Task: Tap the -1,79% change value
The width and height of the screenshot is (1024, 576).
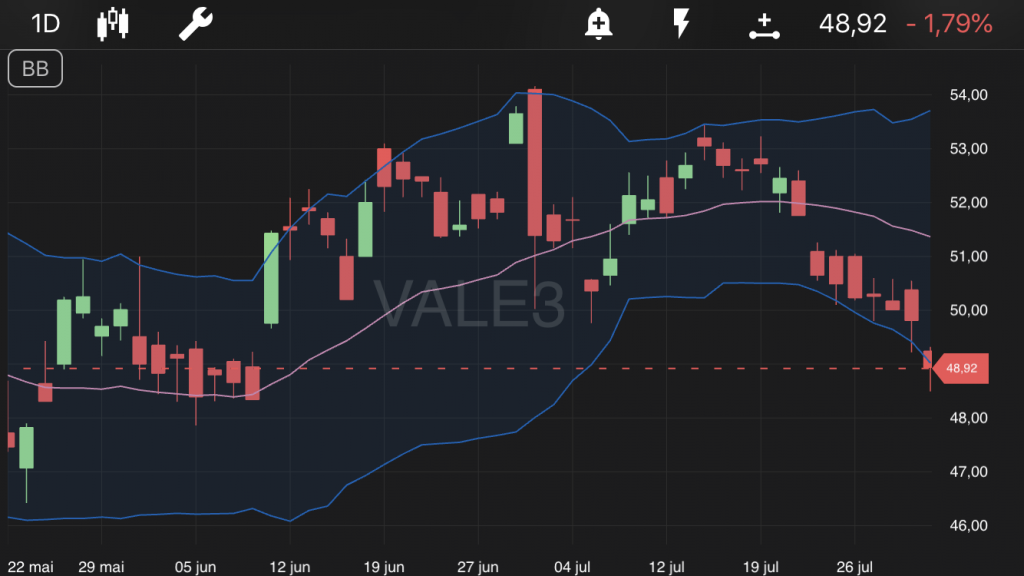Action: 950,24
